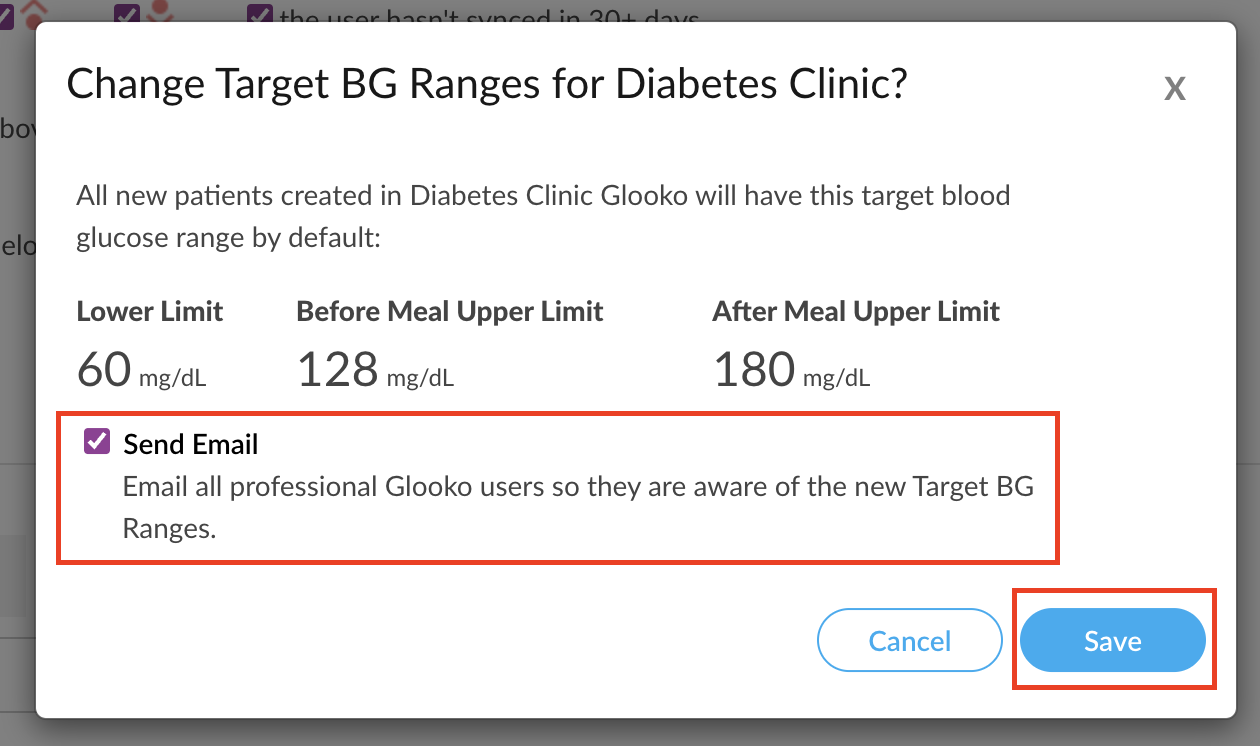
Task: Close the dialog with the X
Action: (x=1175, y=89)
